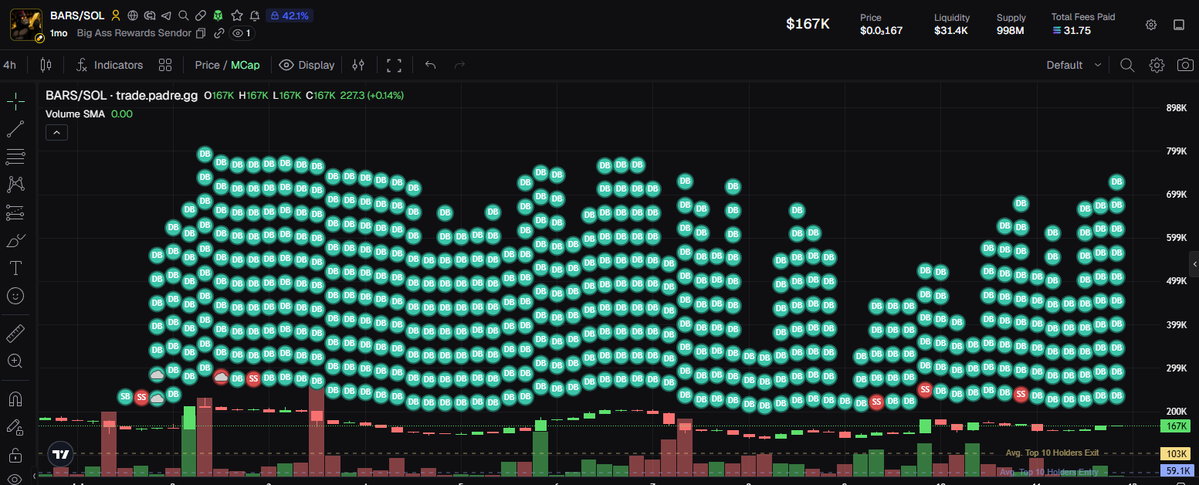Take a chart snapshot with camera
1199x485 pixels.
1185,65
